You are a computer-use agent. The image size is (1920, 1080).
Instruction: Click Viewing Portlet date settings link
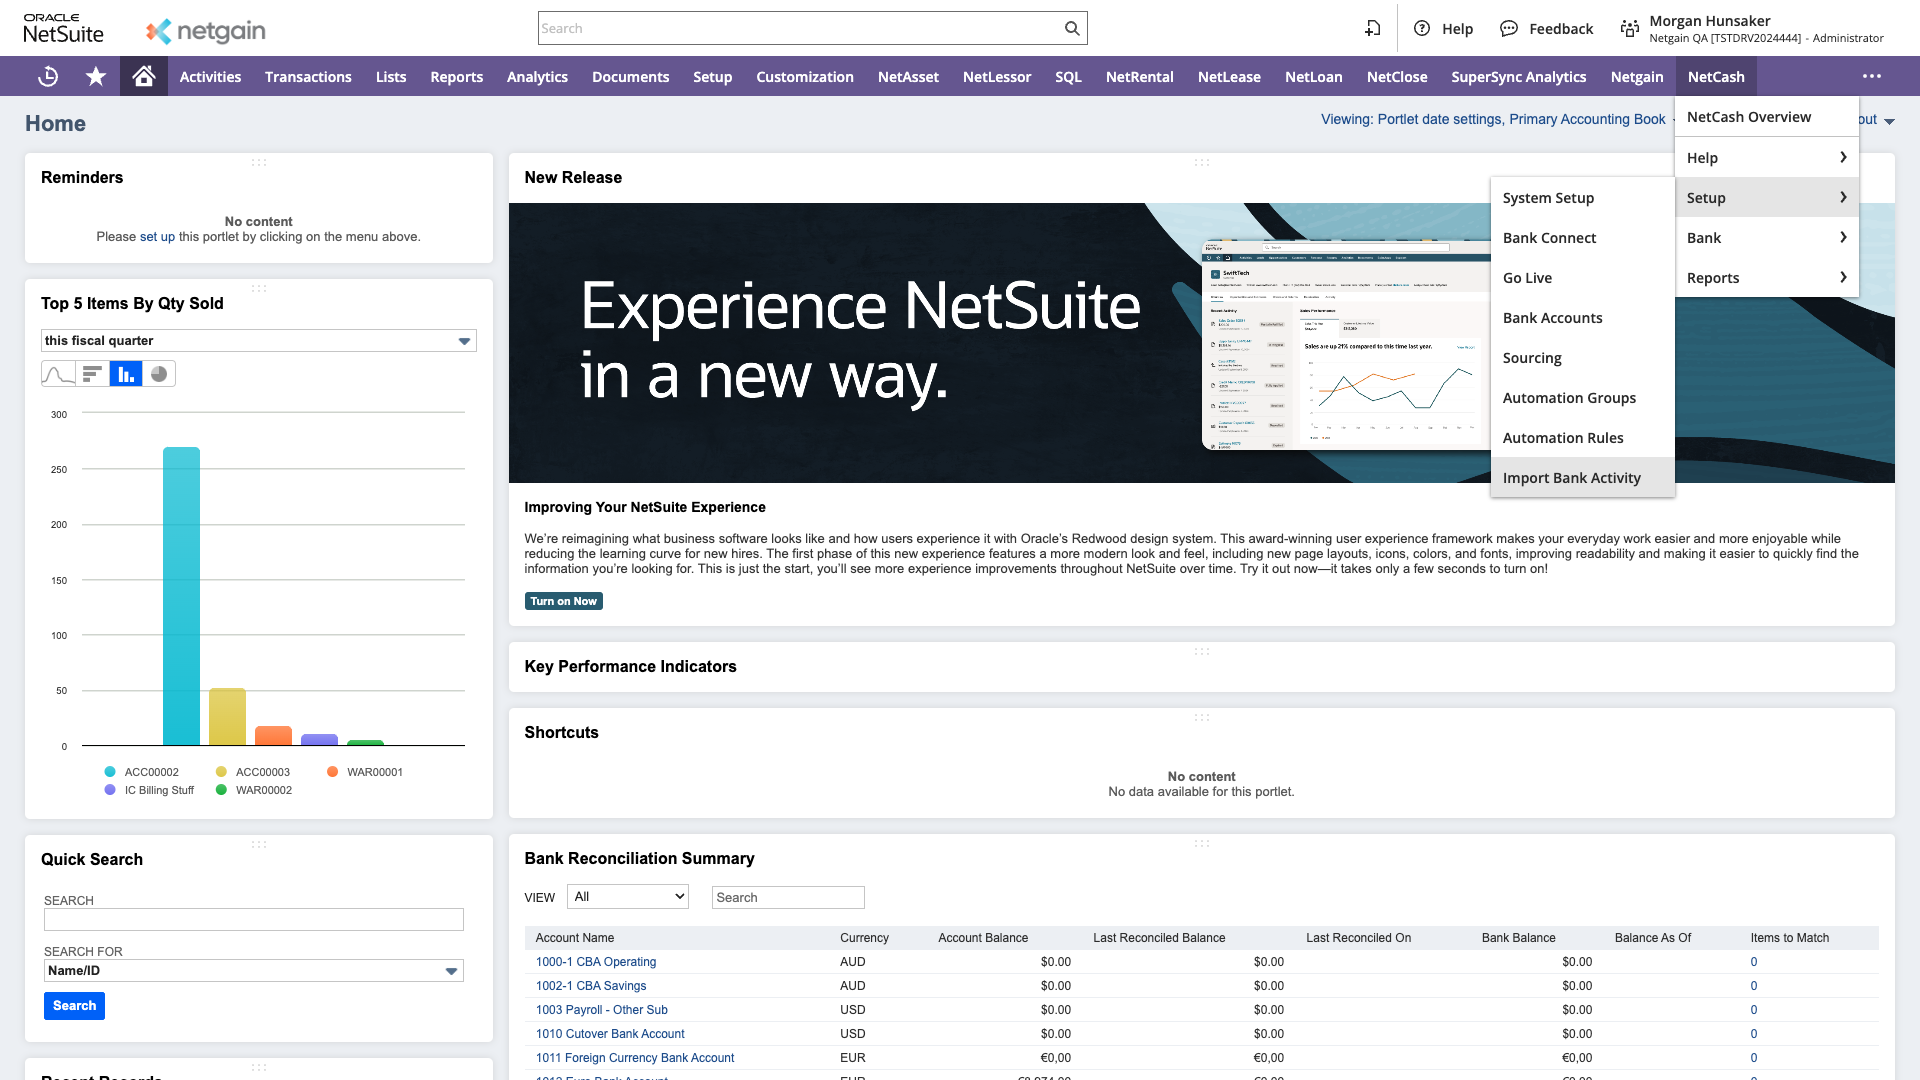pyautogui.click(x=1493, y=119)
